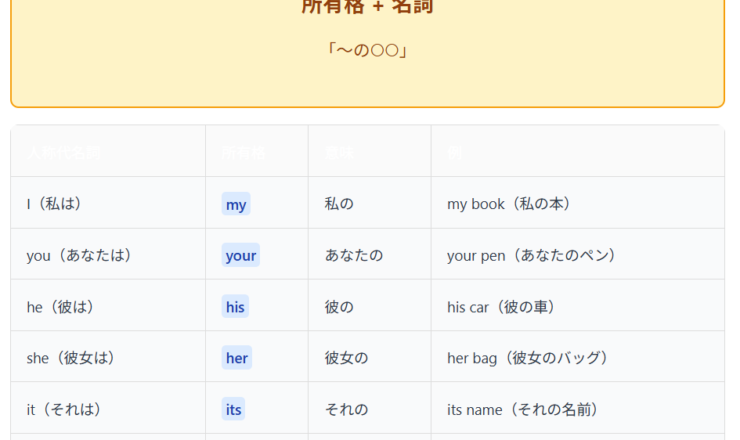This screenshot has height=440, width=740.
Task: Select the cell 'I（私は）'
Action: click(x=108, y=203)
